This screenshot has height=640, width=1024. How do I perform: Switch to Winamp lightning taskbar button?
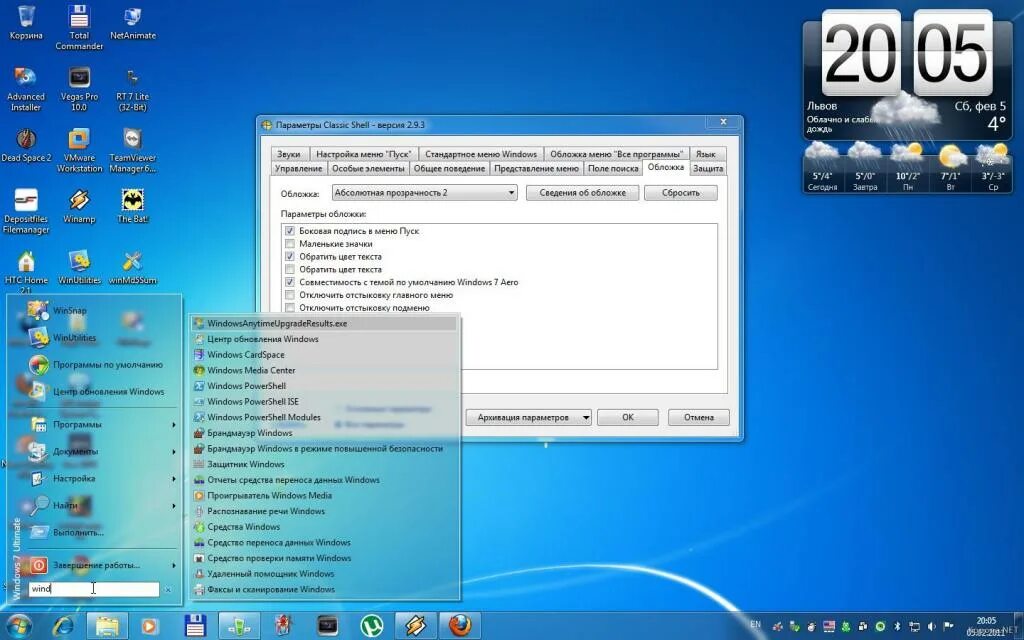tap(416, 626)
